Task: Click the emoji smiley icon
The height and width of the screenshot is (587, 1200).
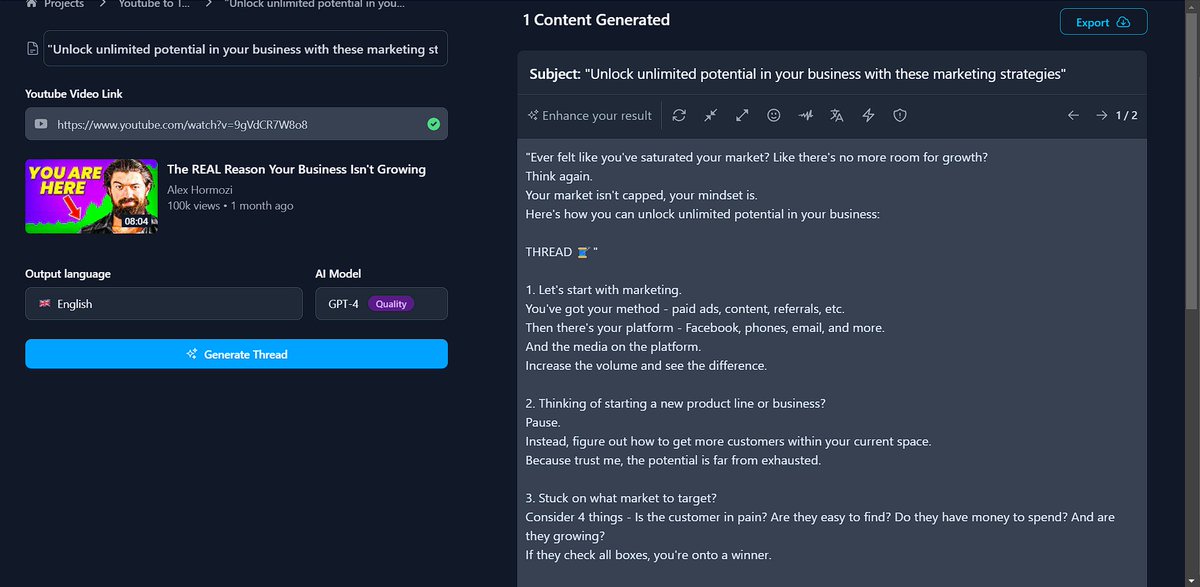Action: (x=774, y=115)
